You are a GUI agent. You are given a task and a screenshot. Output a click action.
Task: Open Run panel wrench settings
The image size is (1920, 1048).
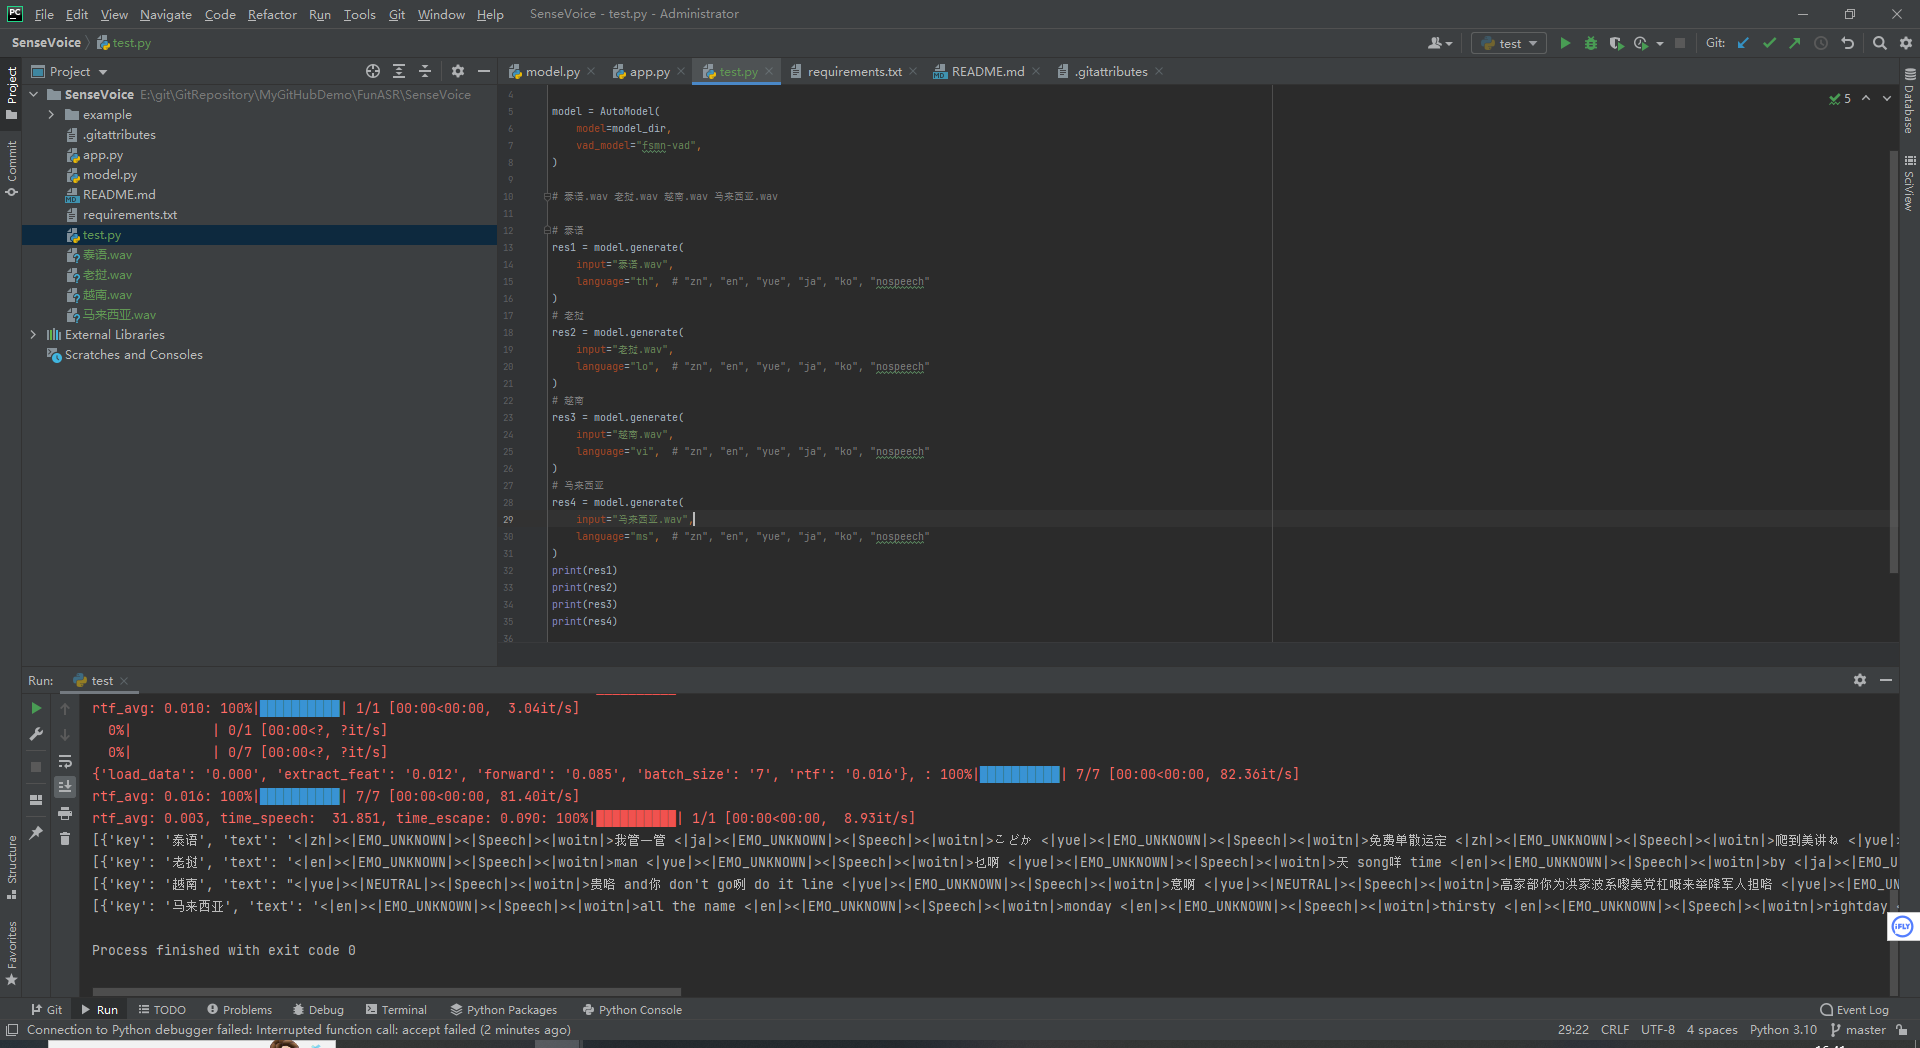36,734
